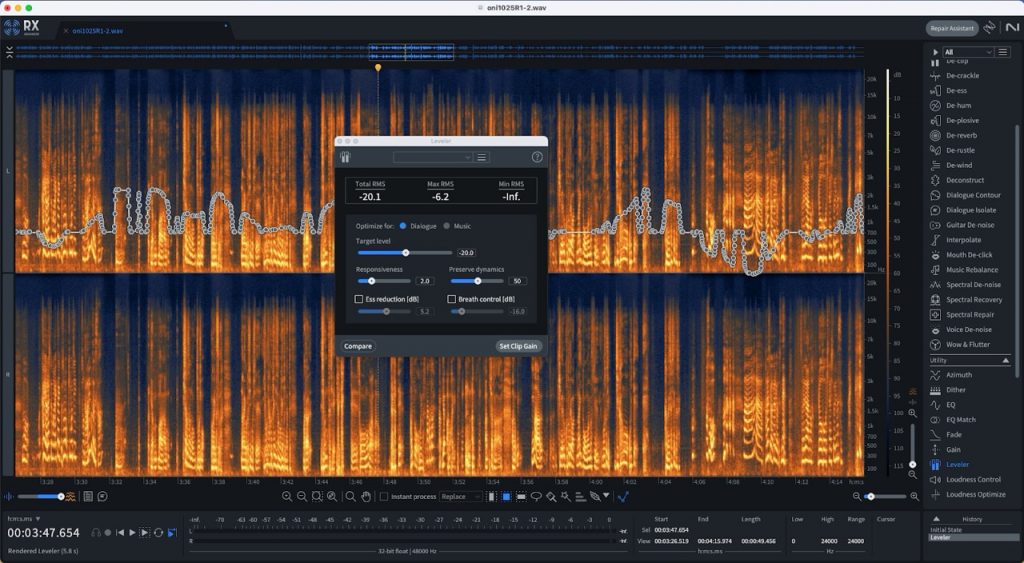Select the lasso selection tool
The width and height of the screenshot is (1024, 563).
click(536, 496)
